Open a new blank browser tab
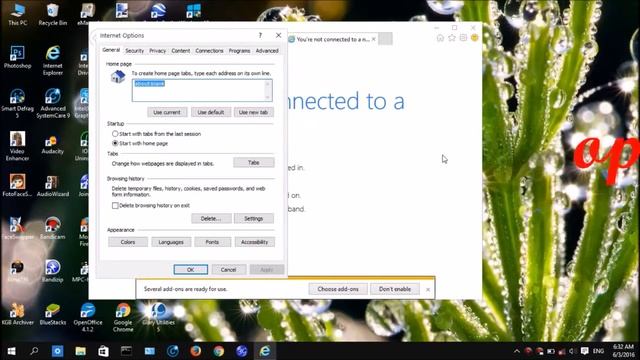This screenshot has height=360, width=640. pos(385,39)
